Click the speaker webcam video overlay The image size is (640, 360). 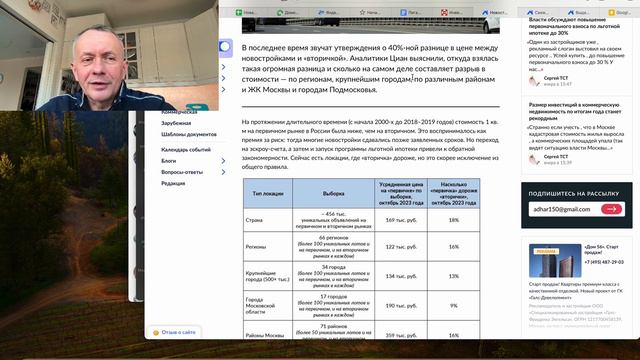point(109,55)
